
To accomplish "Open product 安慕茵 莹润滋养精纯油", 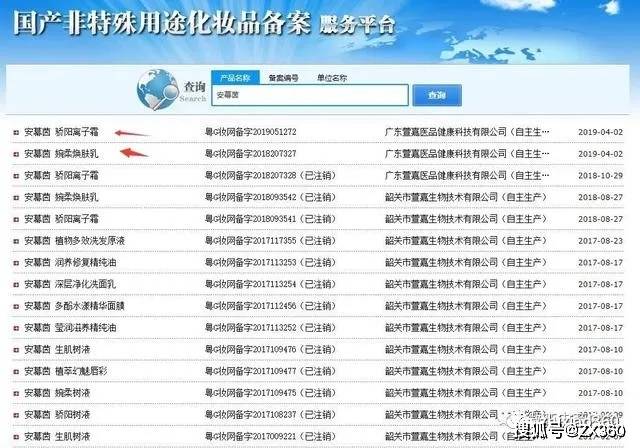I will (70, 328).
